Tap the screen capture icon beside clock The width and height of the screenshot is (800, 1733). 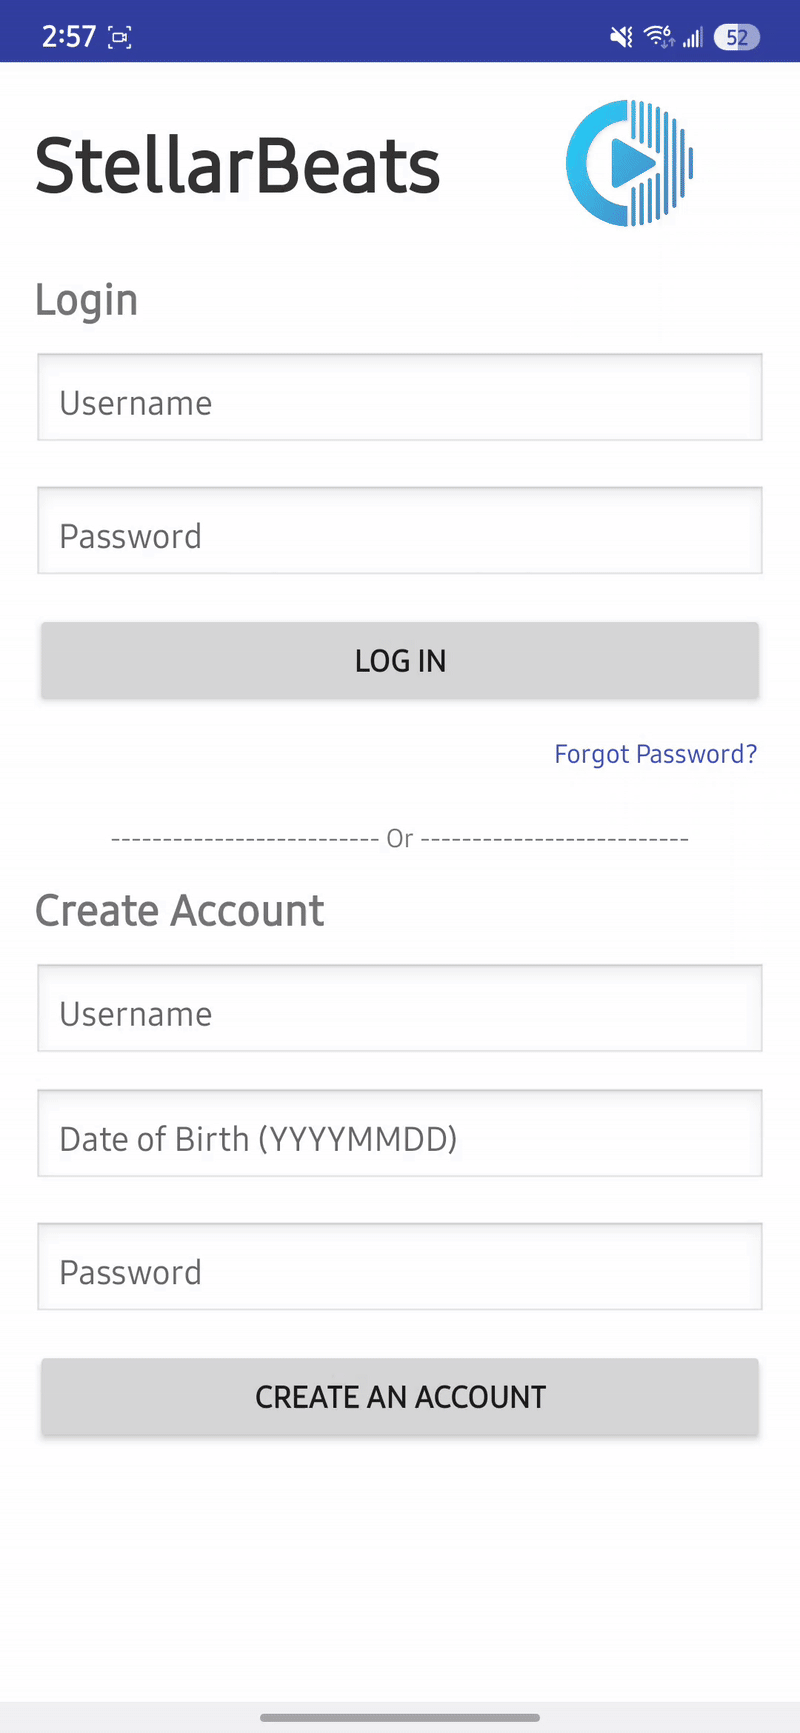[120, 38]
